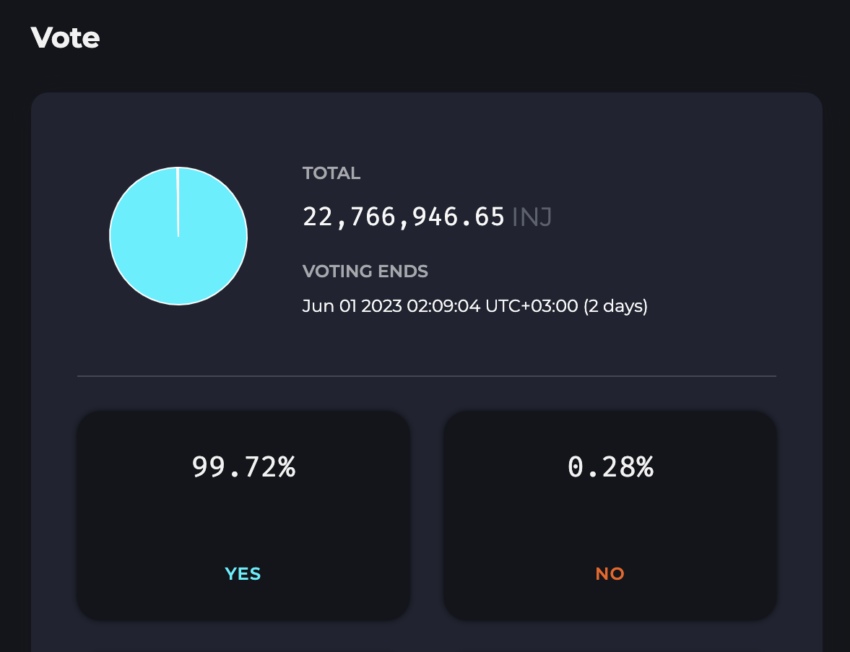Image resolution: width=850 pixels, height=652 pixels.
Task: Click the lower cyan area of the pie
Action: click(x=178, y=276)
